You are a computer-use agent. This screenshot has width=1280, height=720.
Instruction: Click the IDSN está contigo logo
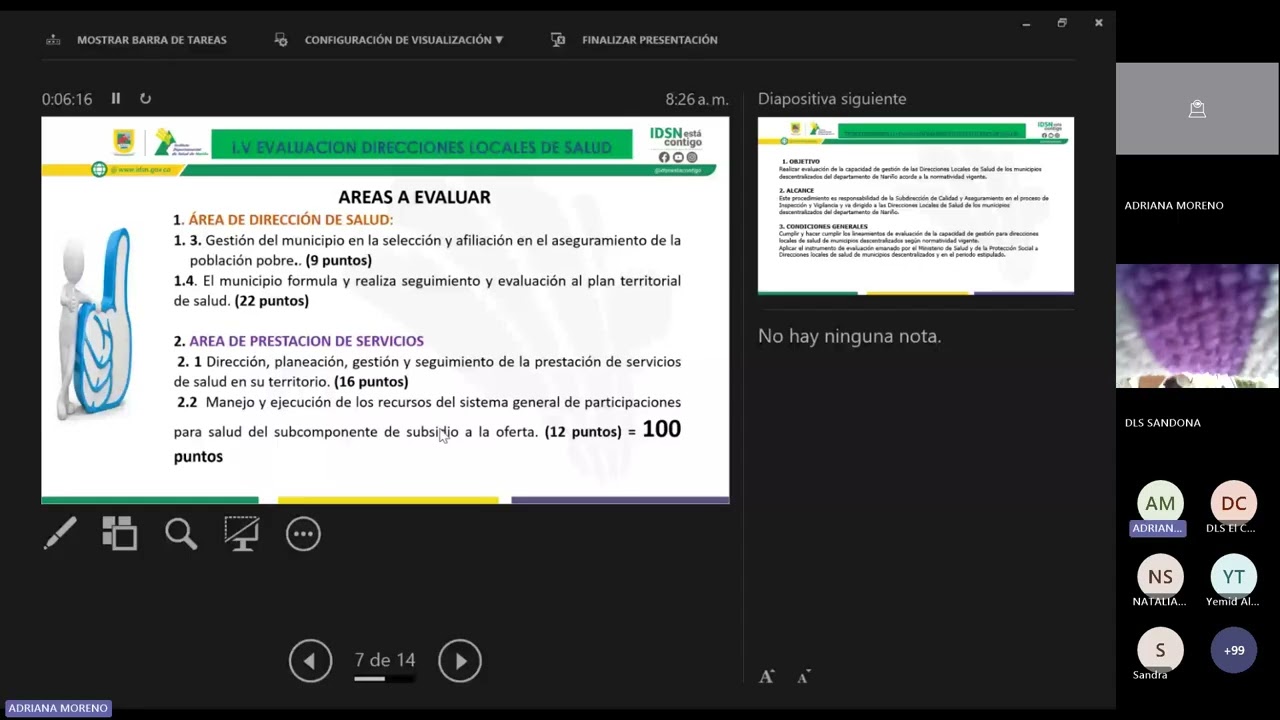pyautogui.click(x=676, y=137)
